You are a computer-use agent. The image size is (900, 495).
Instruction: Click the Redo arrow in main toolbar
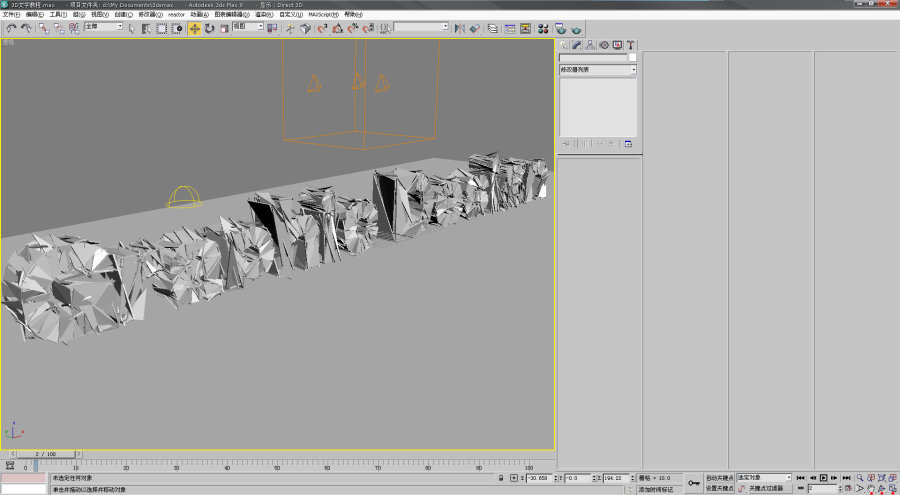point(26,28)
